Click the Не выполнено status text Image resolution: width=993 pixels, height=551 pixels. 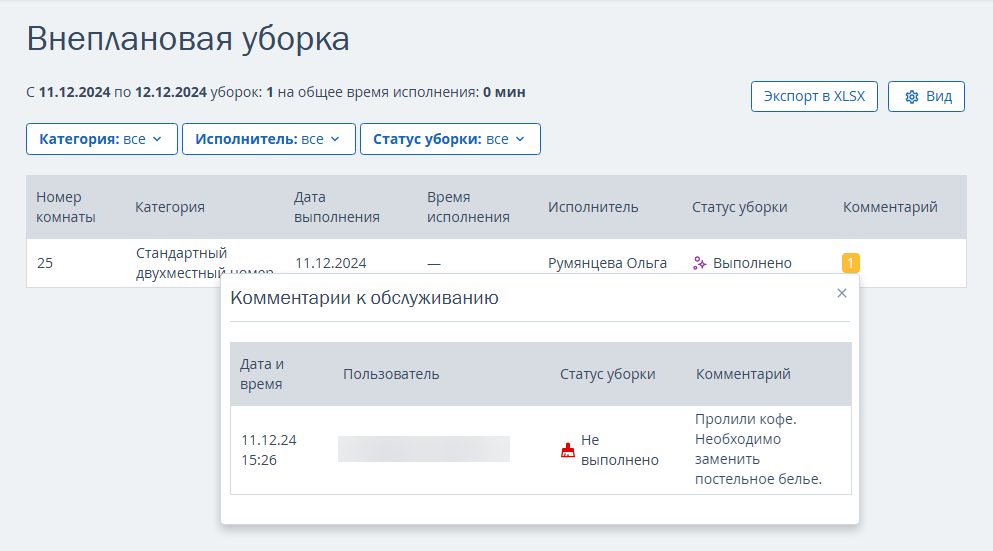(619, 450)
